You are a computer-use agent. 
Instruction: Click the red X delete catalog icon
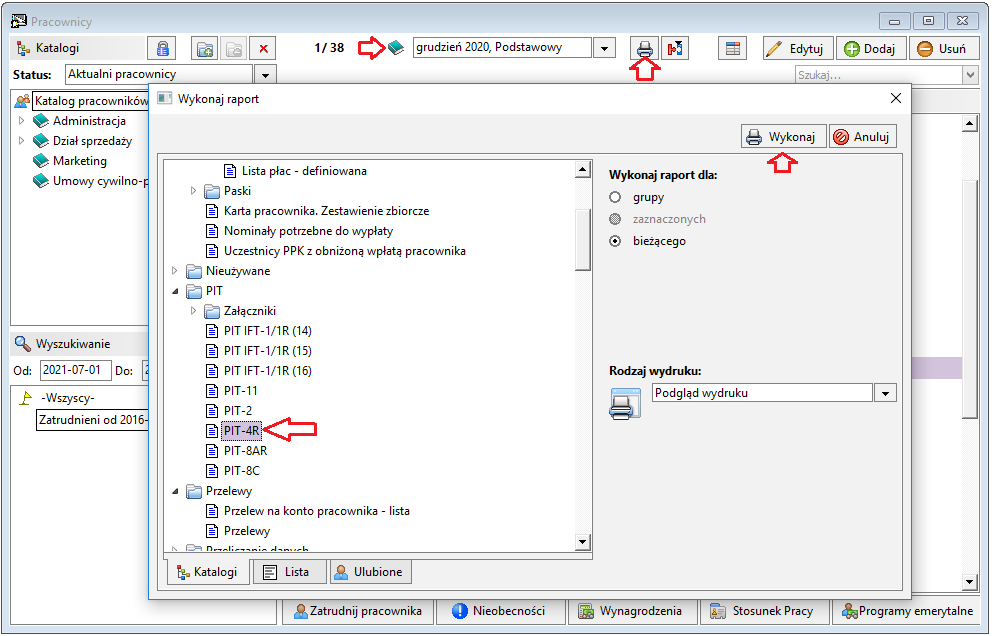264,49
